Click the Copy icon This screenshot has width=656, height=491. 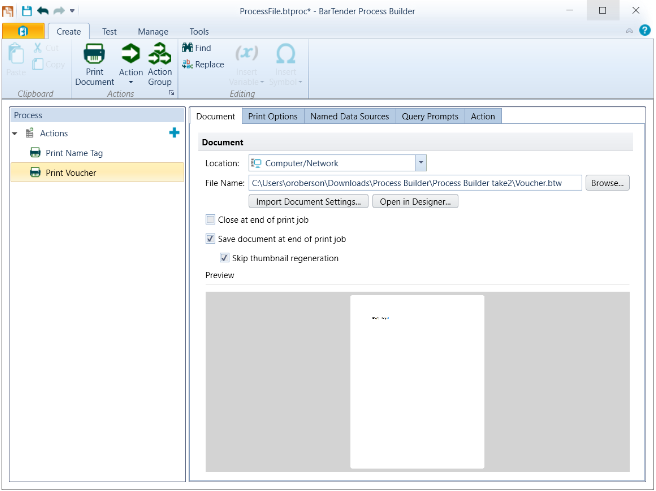pyautogui.click(x=38, y=64)
